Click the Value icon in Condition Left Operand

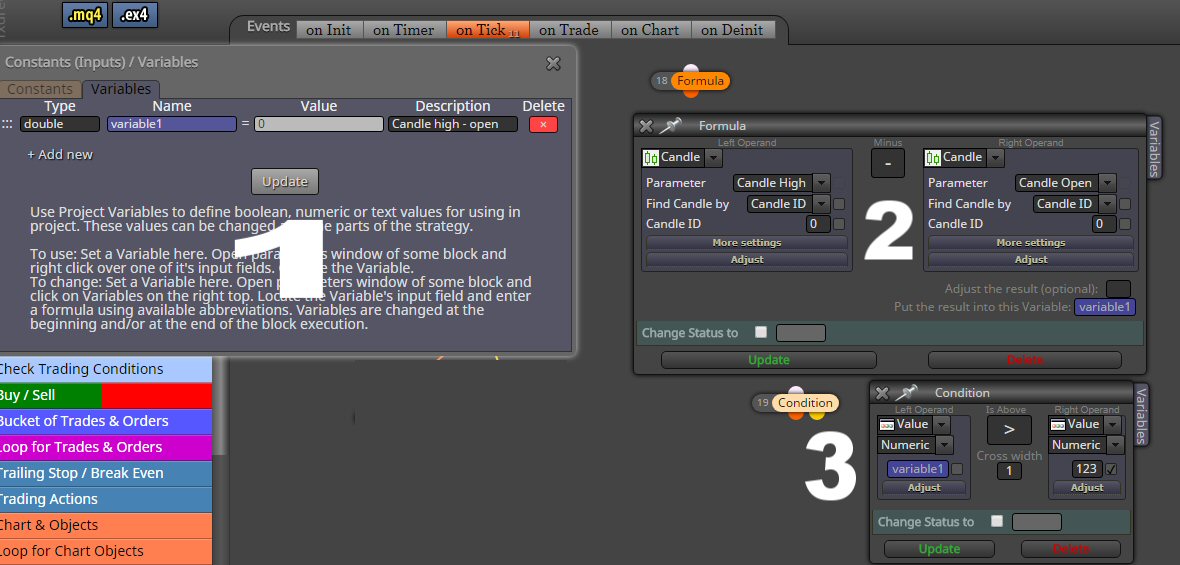point(886,424)
